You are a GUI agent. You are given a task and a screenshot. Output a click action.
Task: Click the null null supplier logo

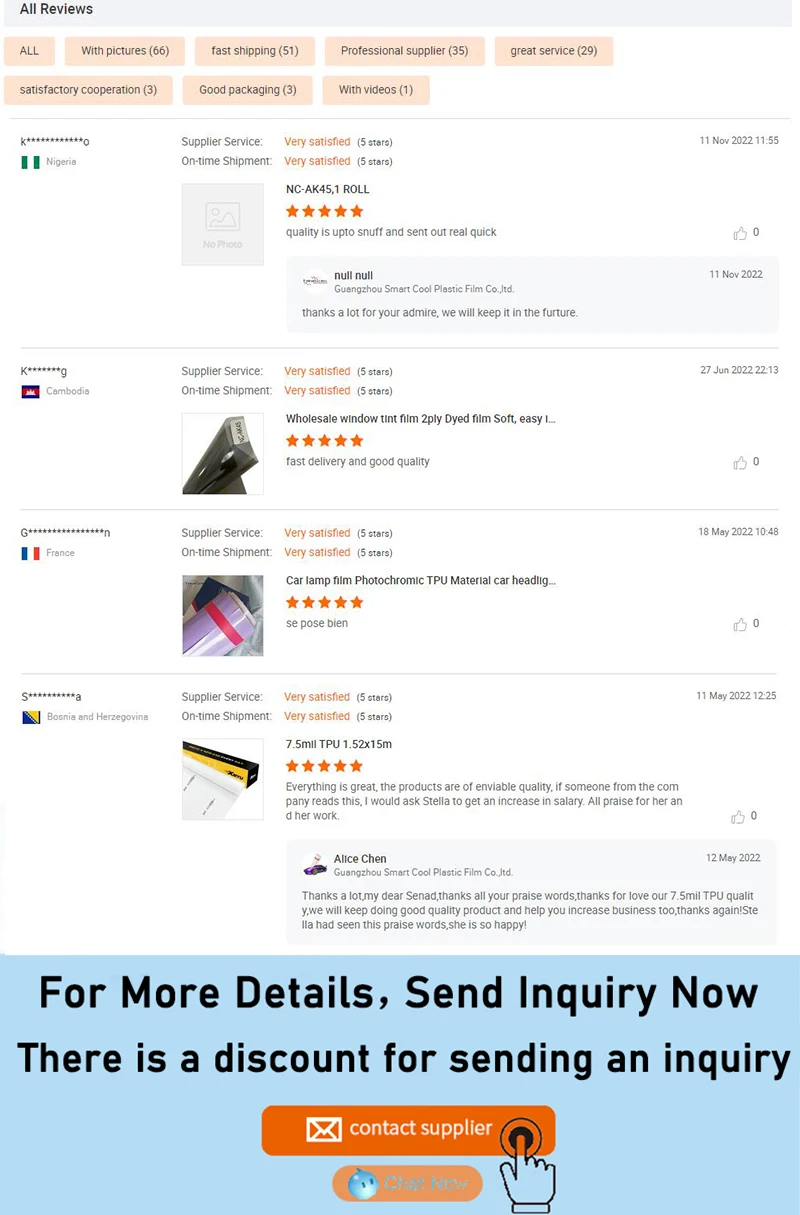(x=315, y=282)
